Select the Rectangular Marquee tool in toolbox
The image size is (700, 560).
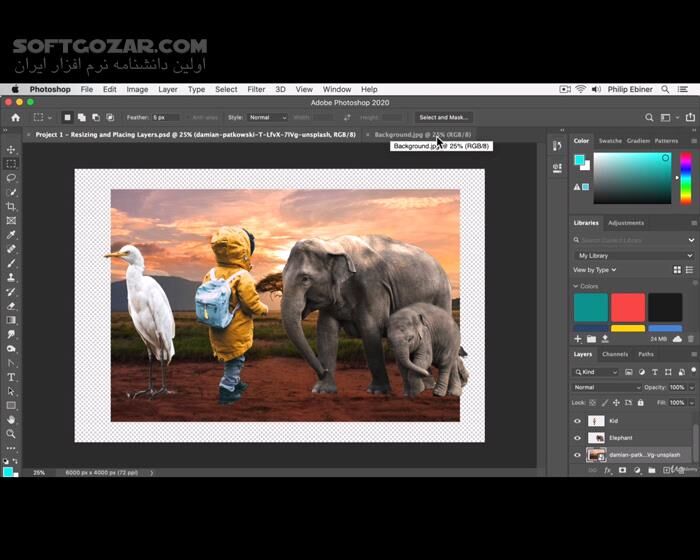coord(11,164)
